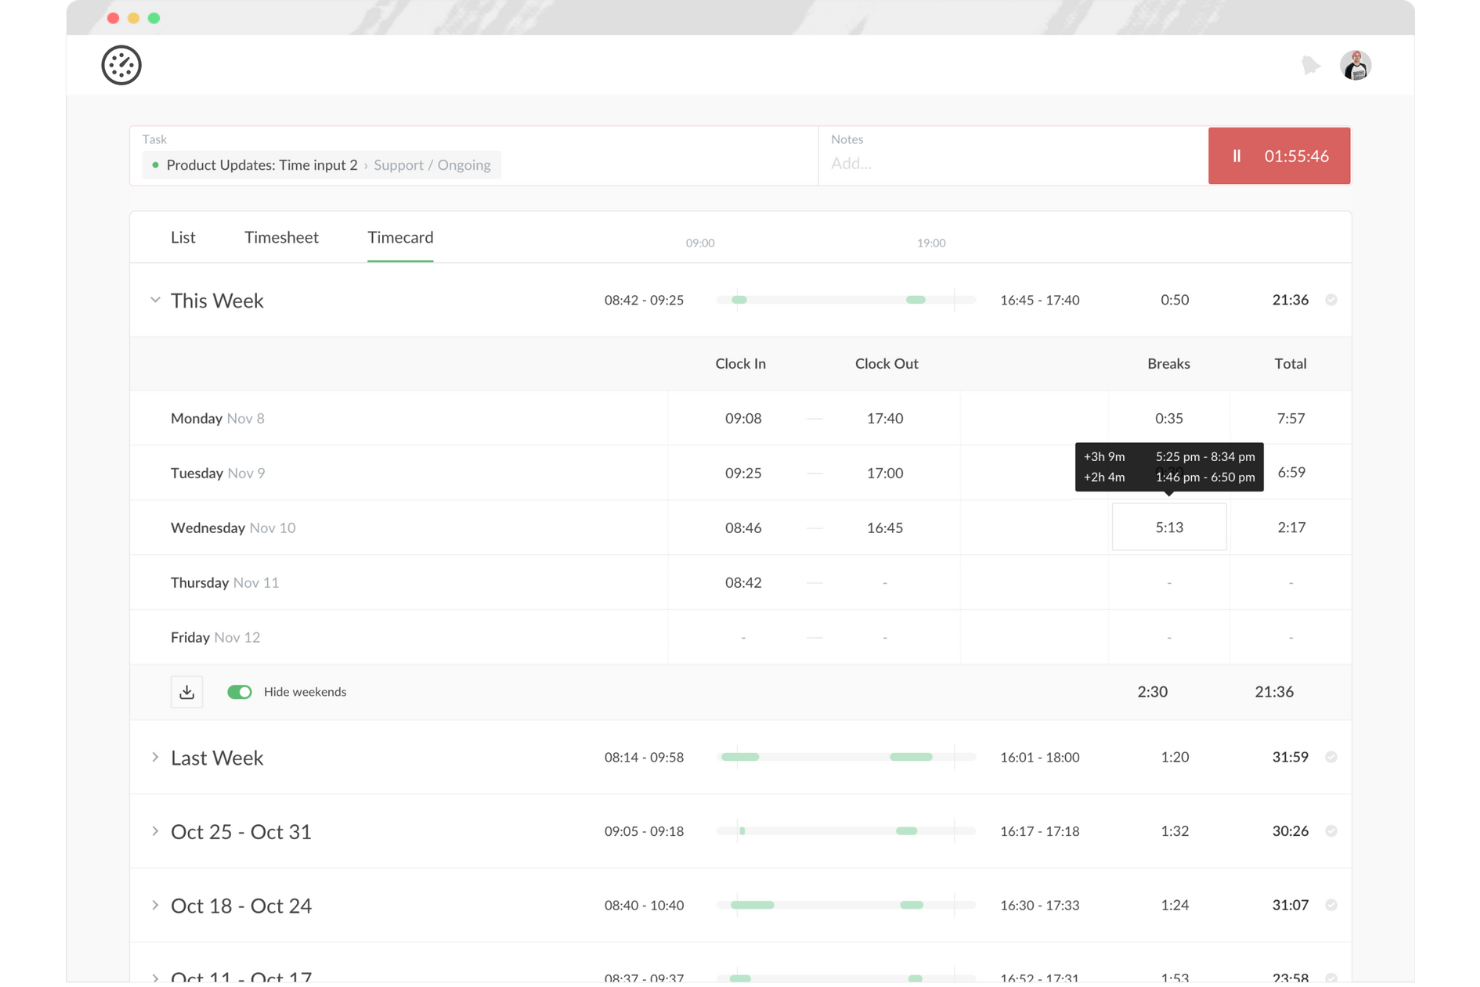Screen dimensions: 1480x987
Task: Disable the Hide weekends toggle
Action: tap(239, 691)
